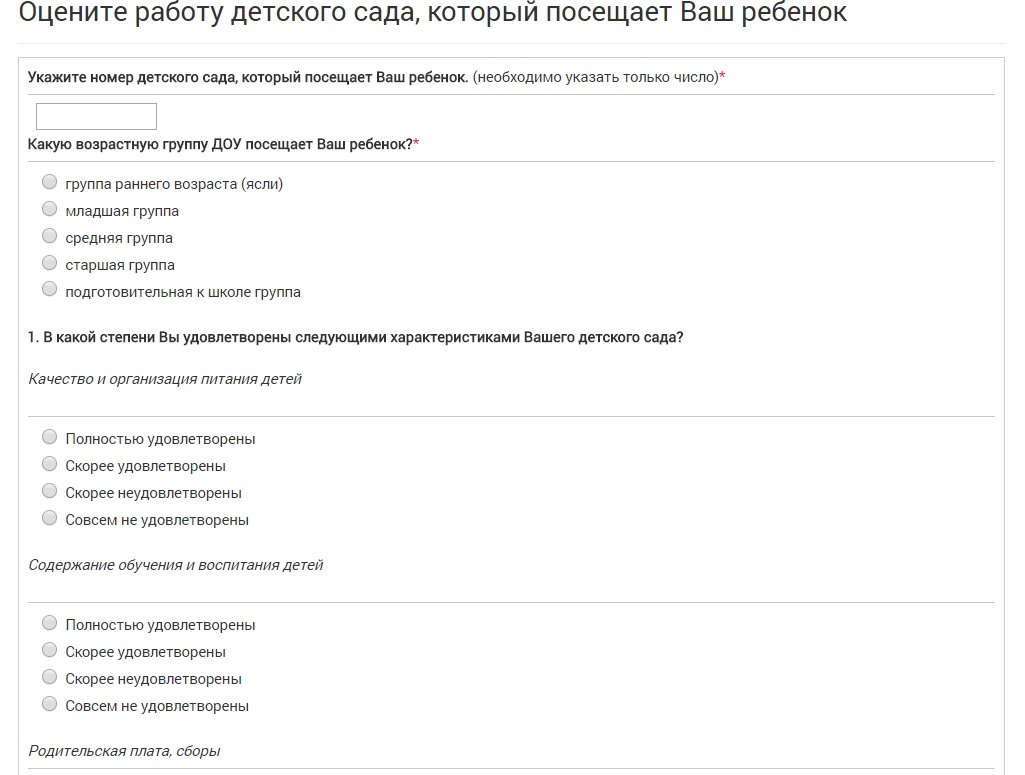Choose the 'младшая группа' radio button
The width and height of the screenshot is (1025, 775).
pos(50,208)
